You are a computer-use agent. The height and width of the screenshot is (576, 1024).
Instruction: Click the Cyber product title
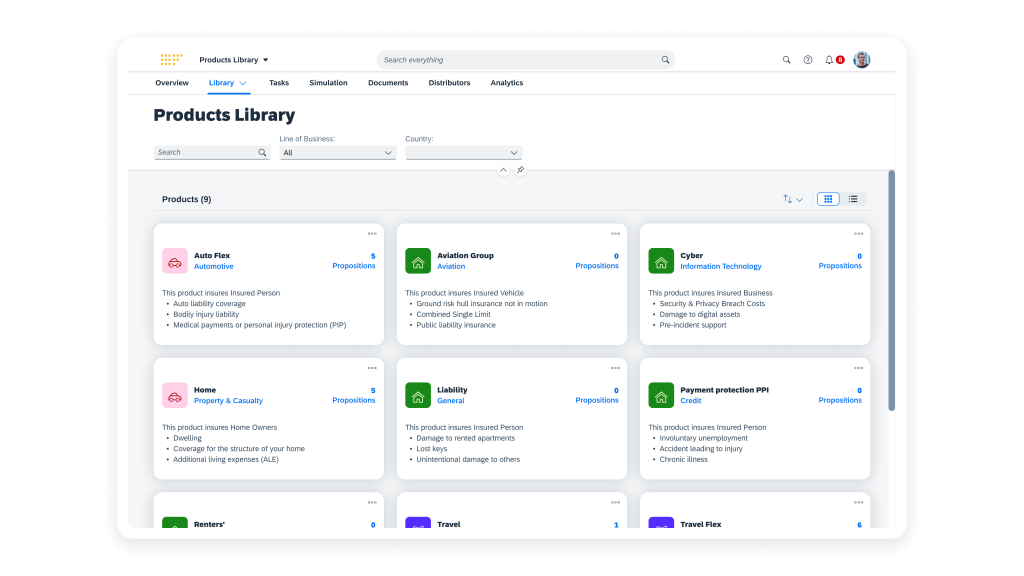pos(692,256)
